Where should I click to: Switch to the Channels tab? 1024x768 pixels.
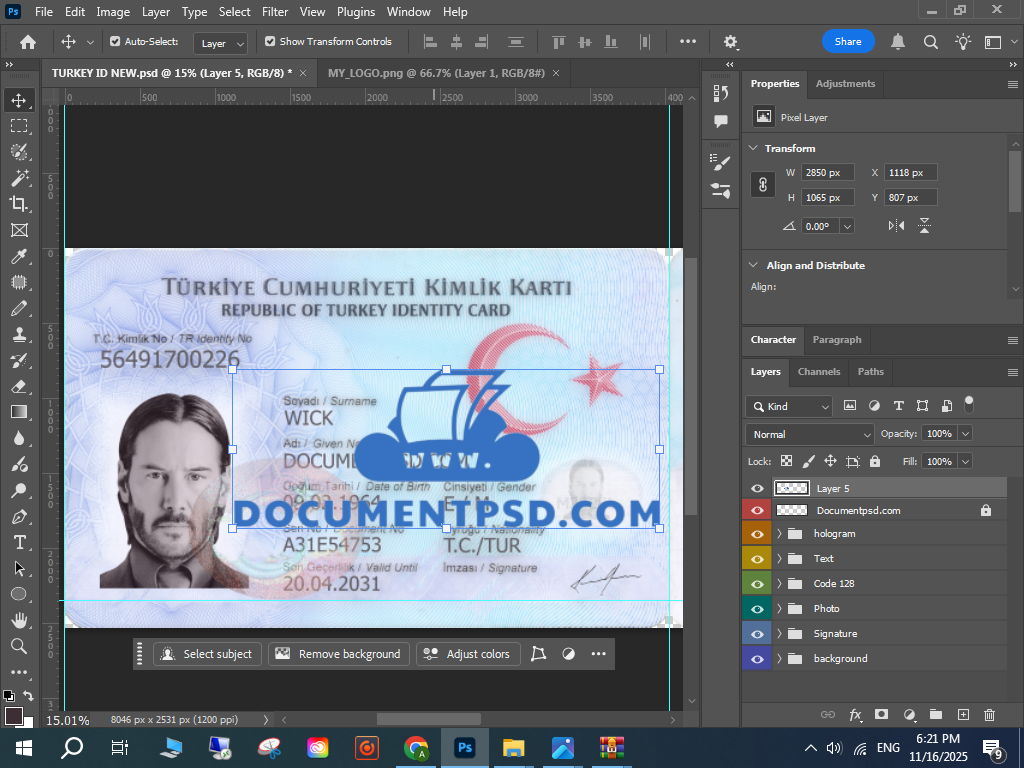[x=818, y=372]
